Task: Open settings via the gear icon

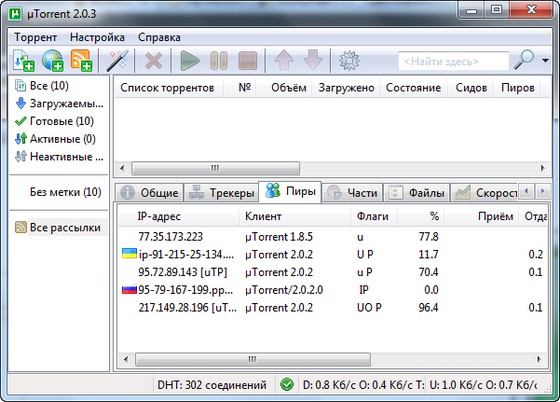Action: coord(349,61)
